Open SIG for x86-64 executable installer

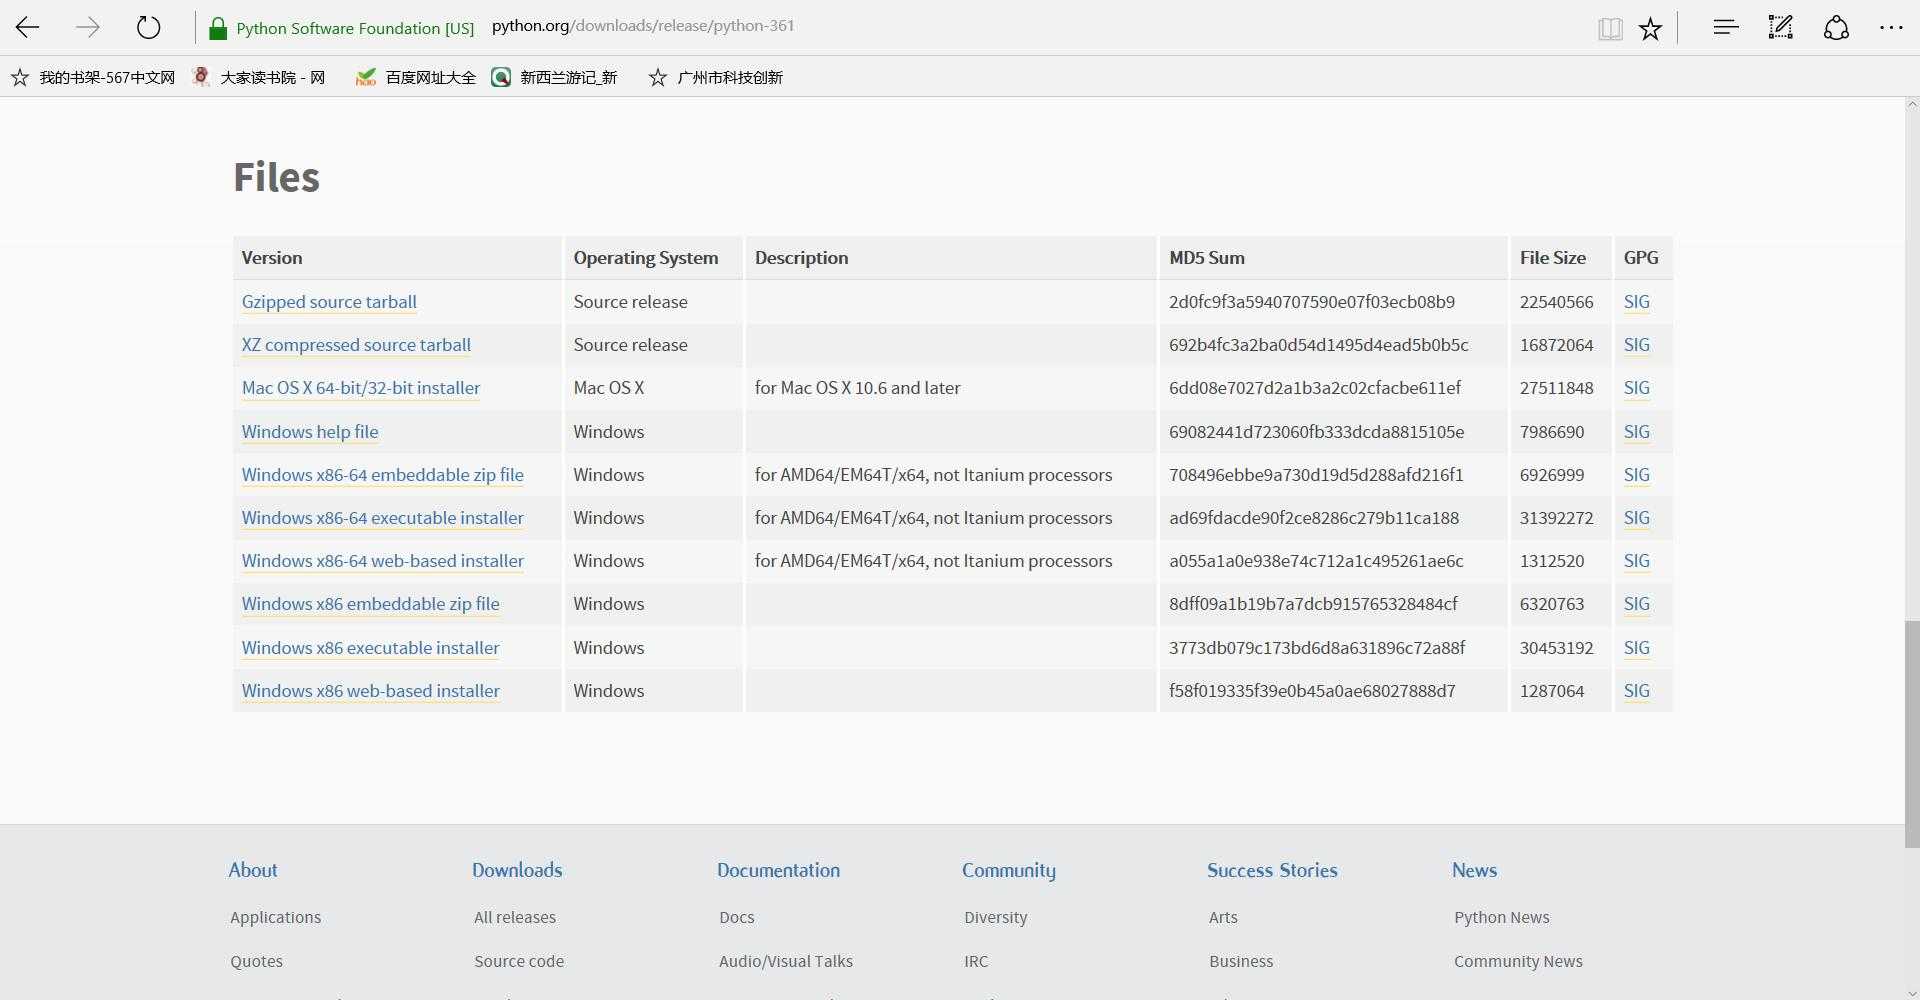[1637, 518]
